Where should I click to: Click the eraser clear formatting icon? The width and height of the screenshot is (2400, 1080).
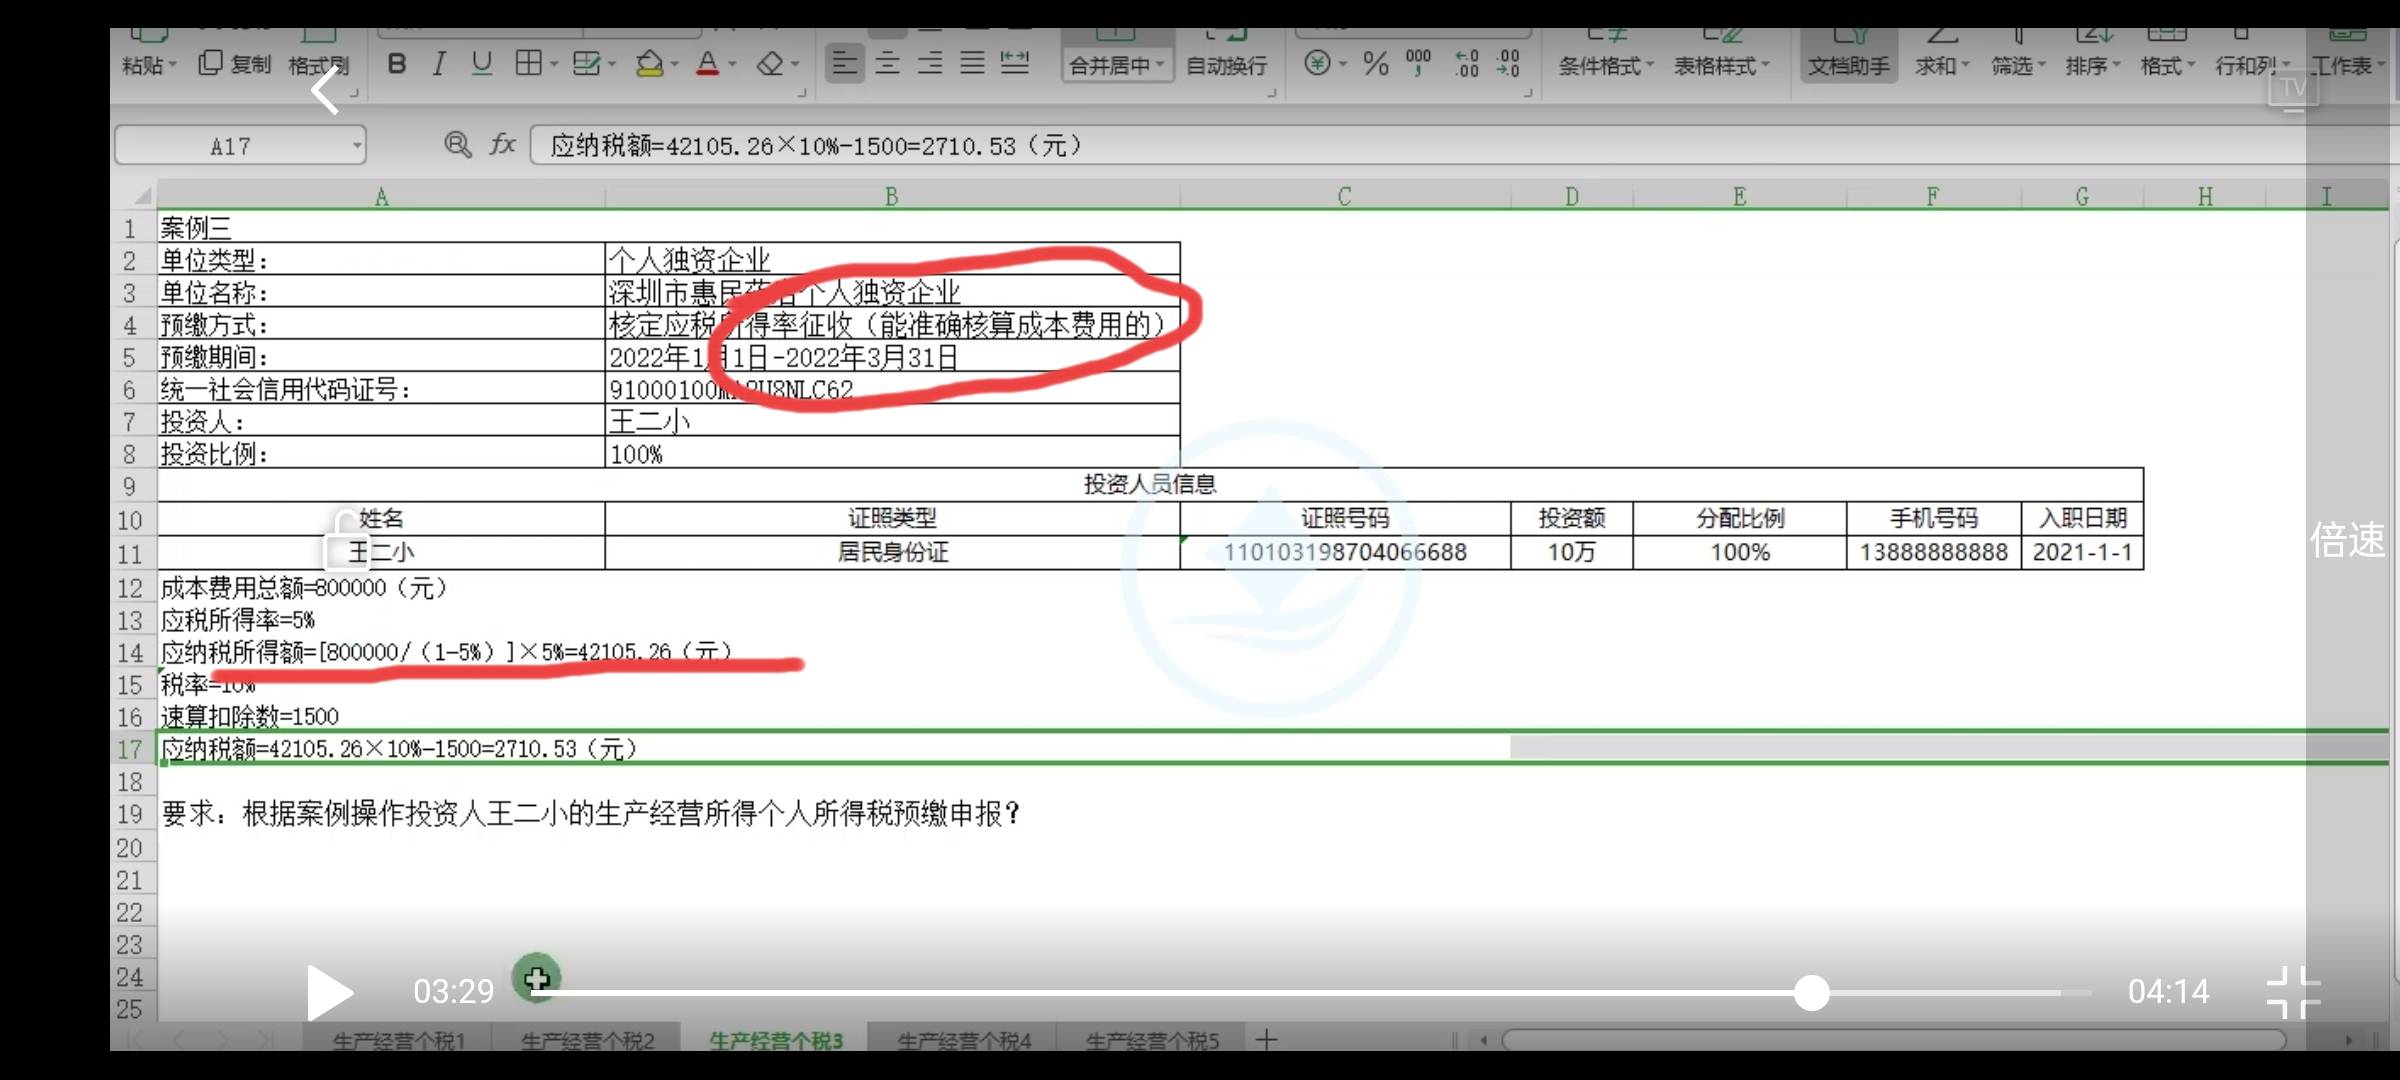[x=770, y=64]
